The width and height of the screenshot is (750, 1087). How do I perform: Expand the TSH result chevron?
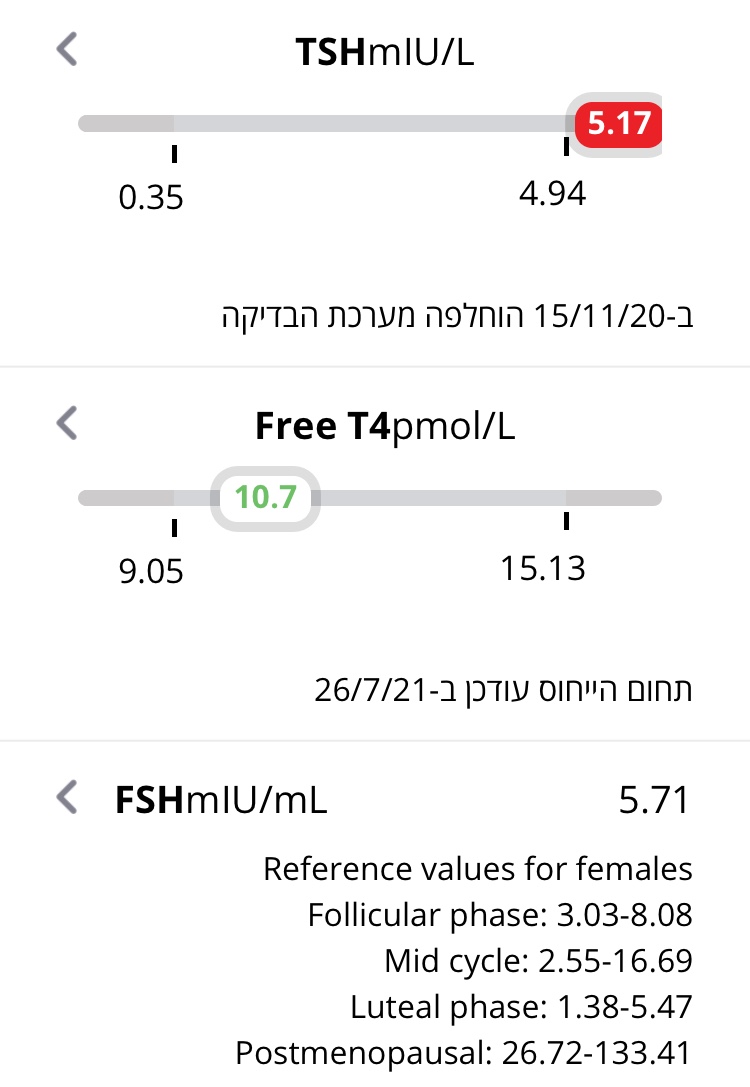[x=67, y=49]
